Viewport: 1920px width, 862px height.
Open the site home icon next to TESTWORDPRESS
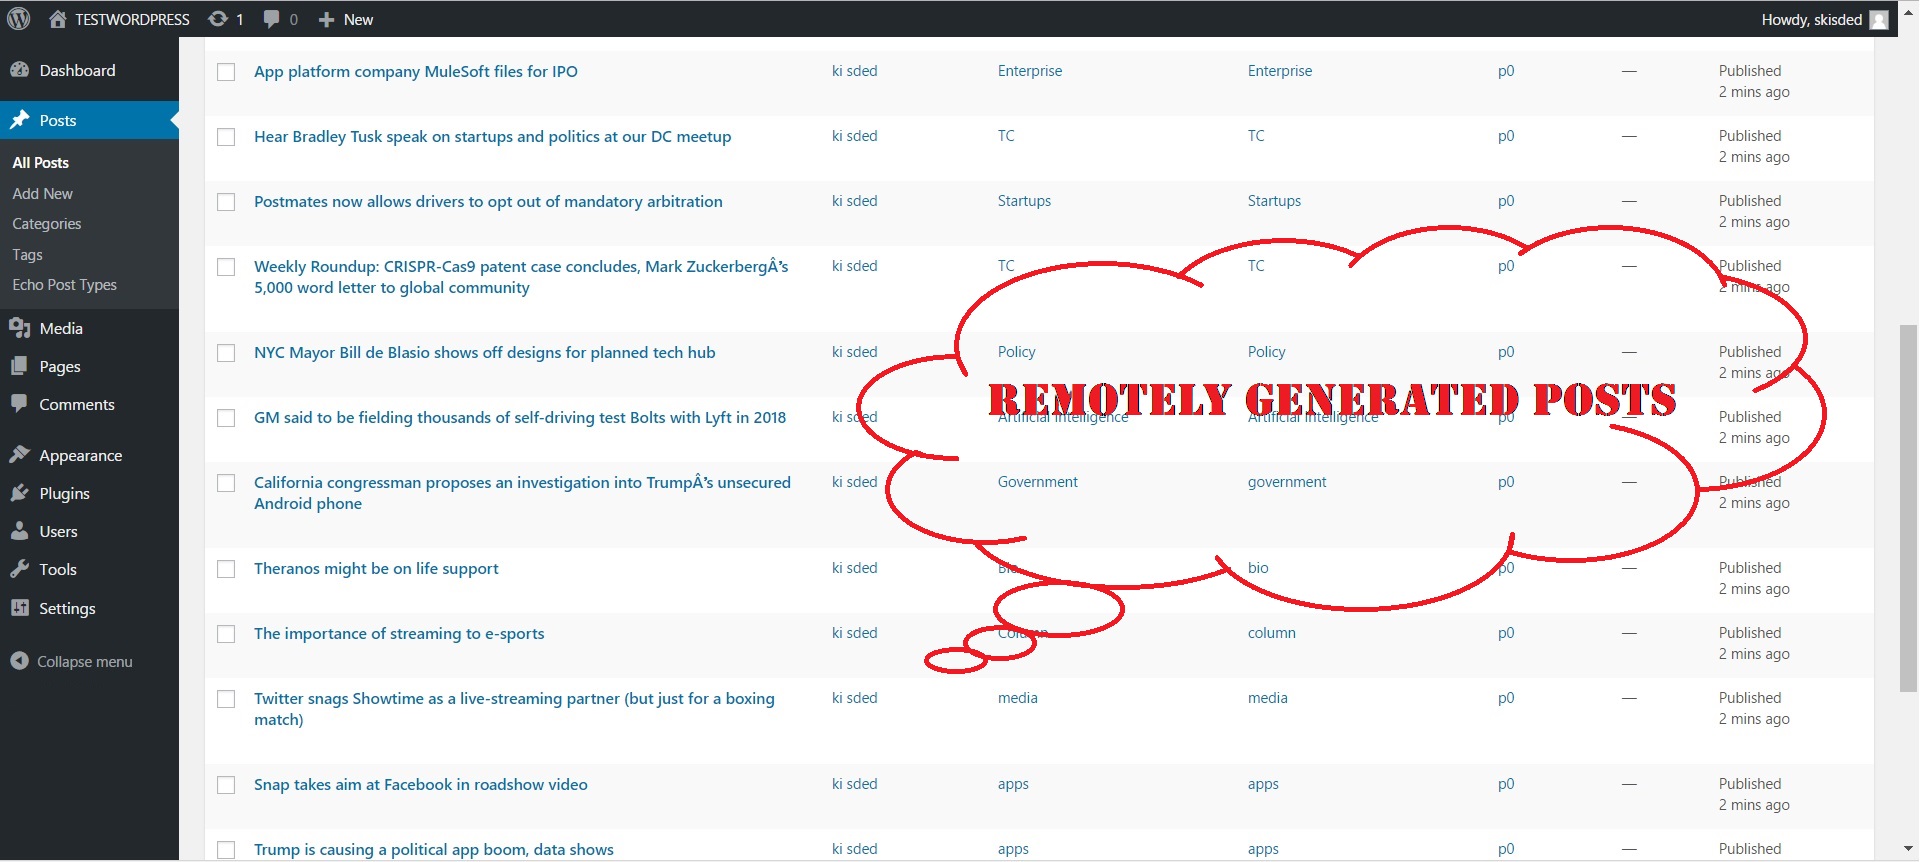tap(58, 19)
